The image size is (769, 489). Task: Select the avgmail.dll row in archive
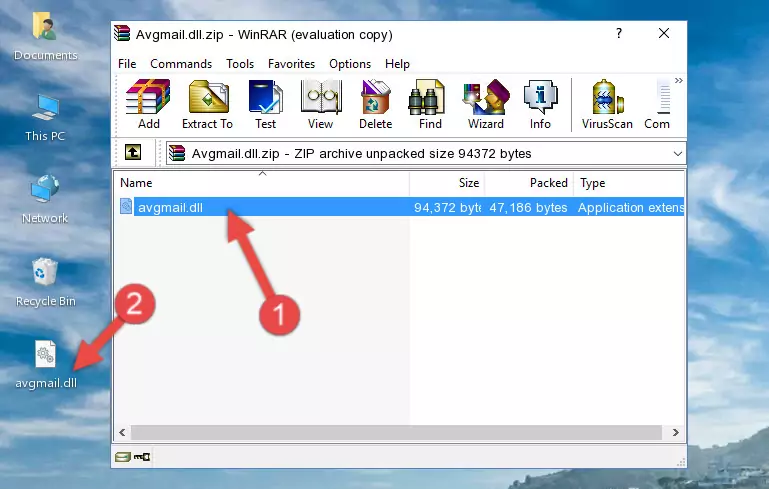pyautogui.click(x=401, y=207)
